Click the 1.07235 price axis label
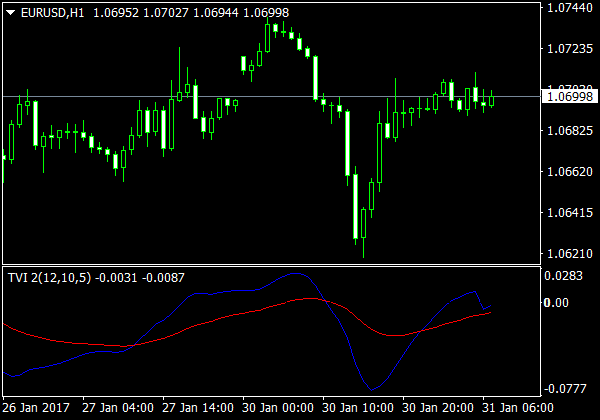This screenshot has width=600, height=420. (x=568, y=49)
